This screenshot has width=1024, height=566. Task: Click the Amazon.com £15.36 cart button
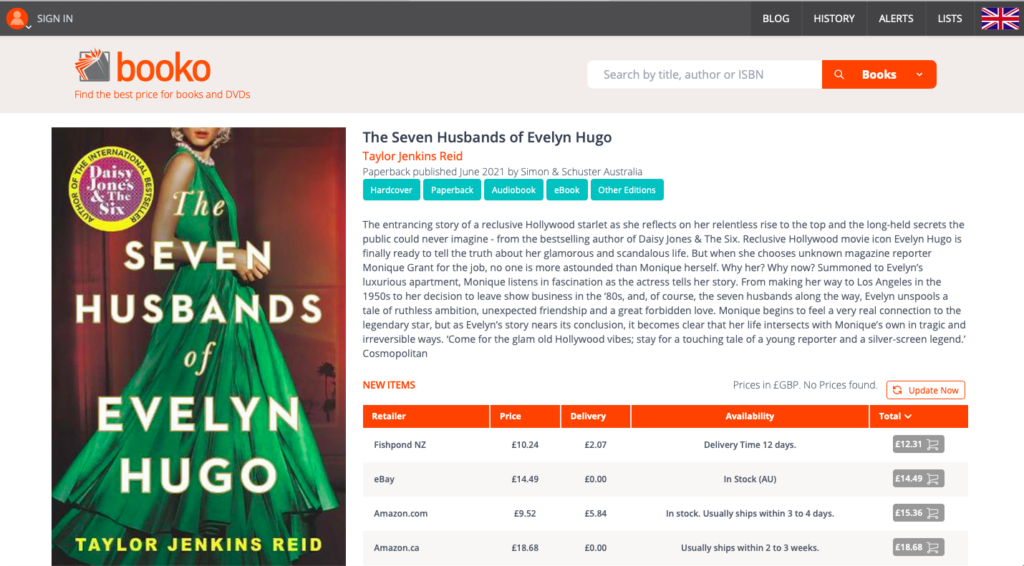(918, 513)
